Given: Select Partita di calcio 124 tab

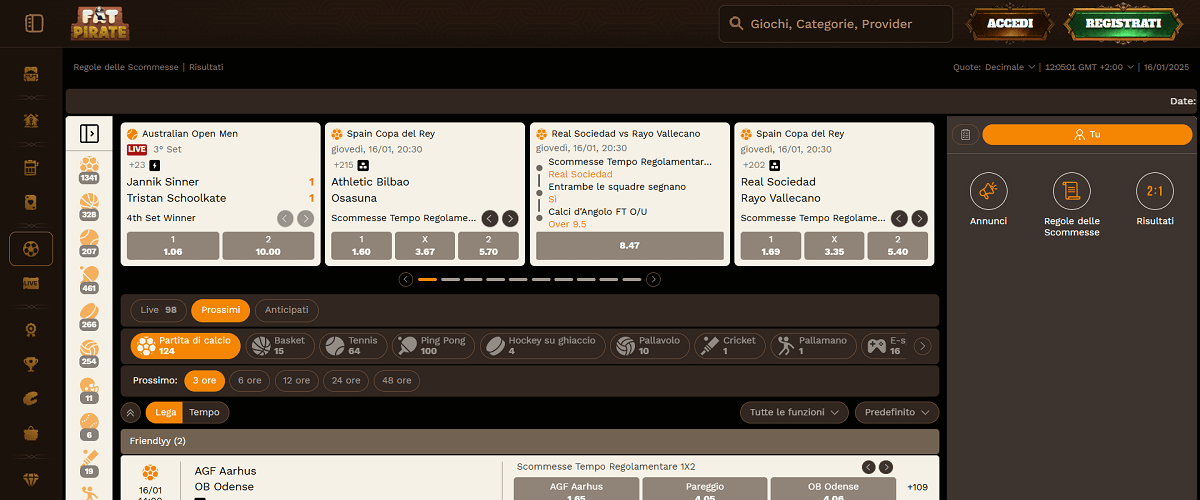Looking at the screenshot, I should point(186,346).
